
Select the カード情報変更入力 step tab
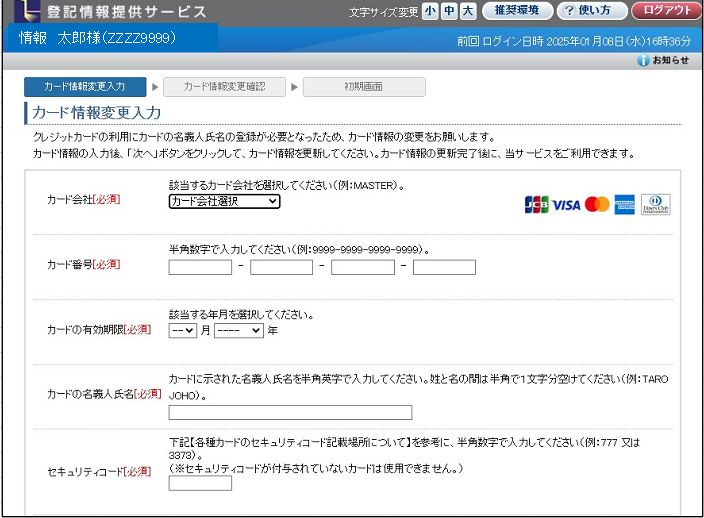pos(85,87)
